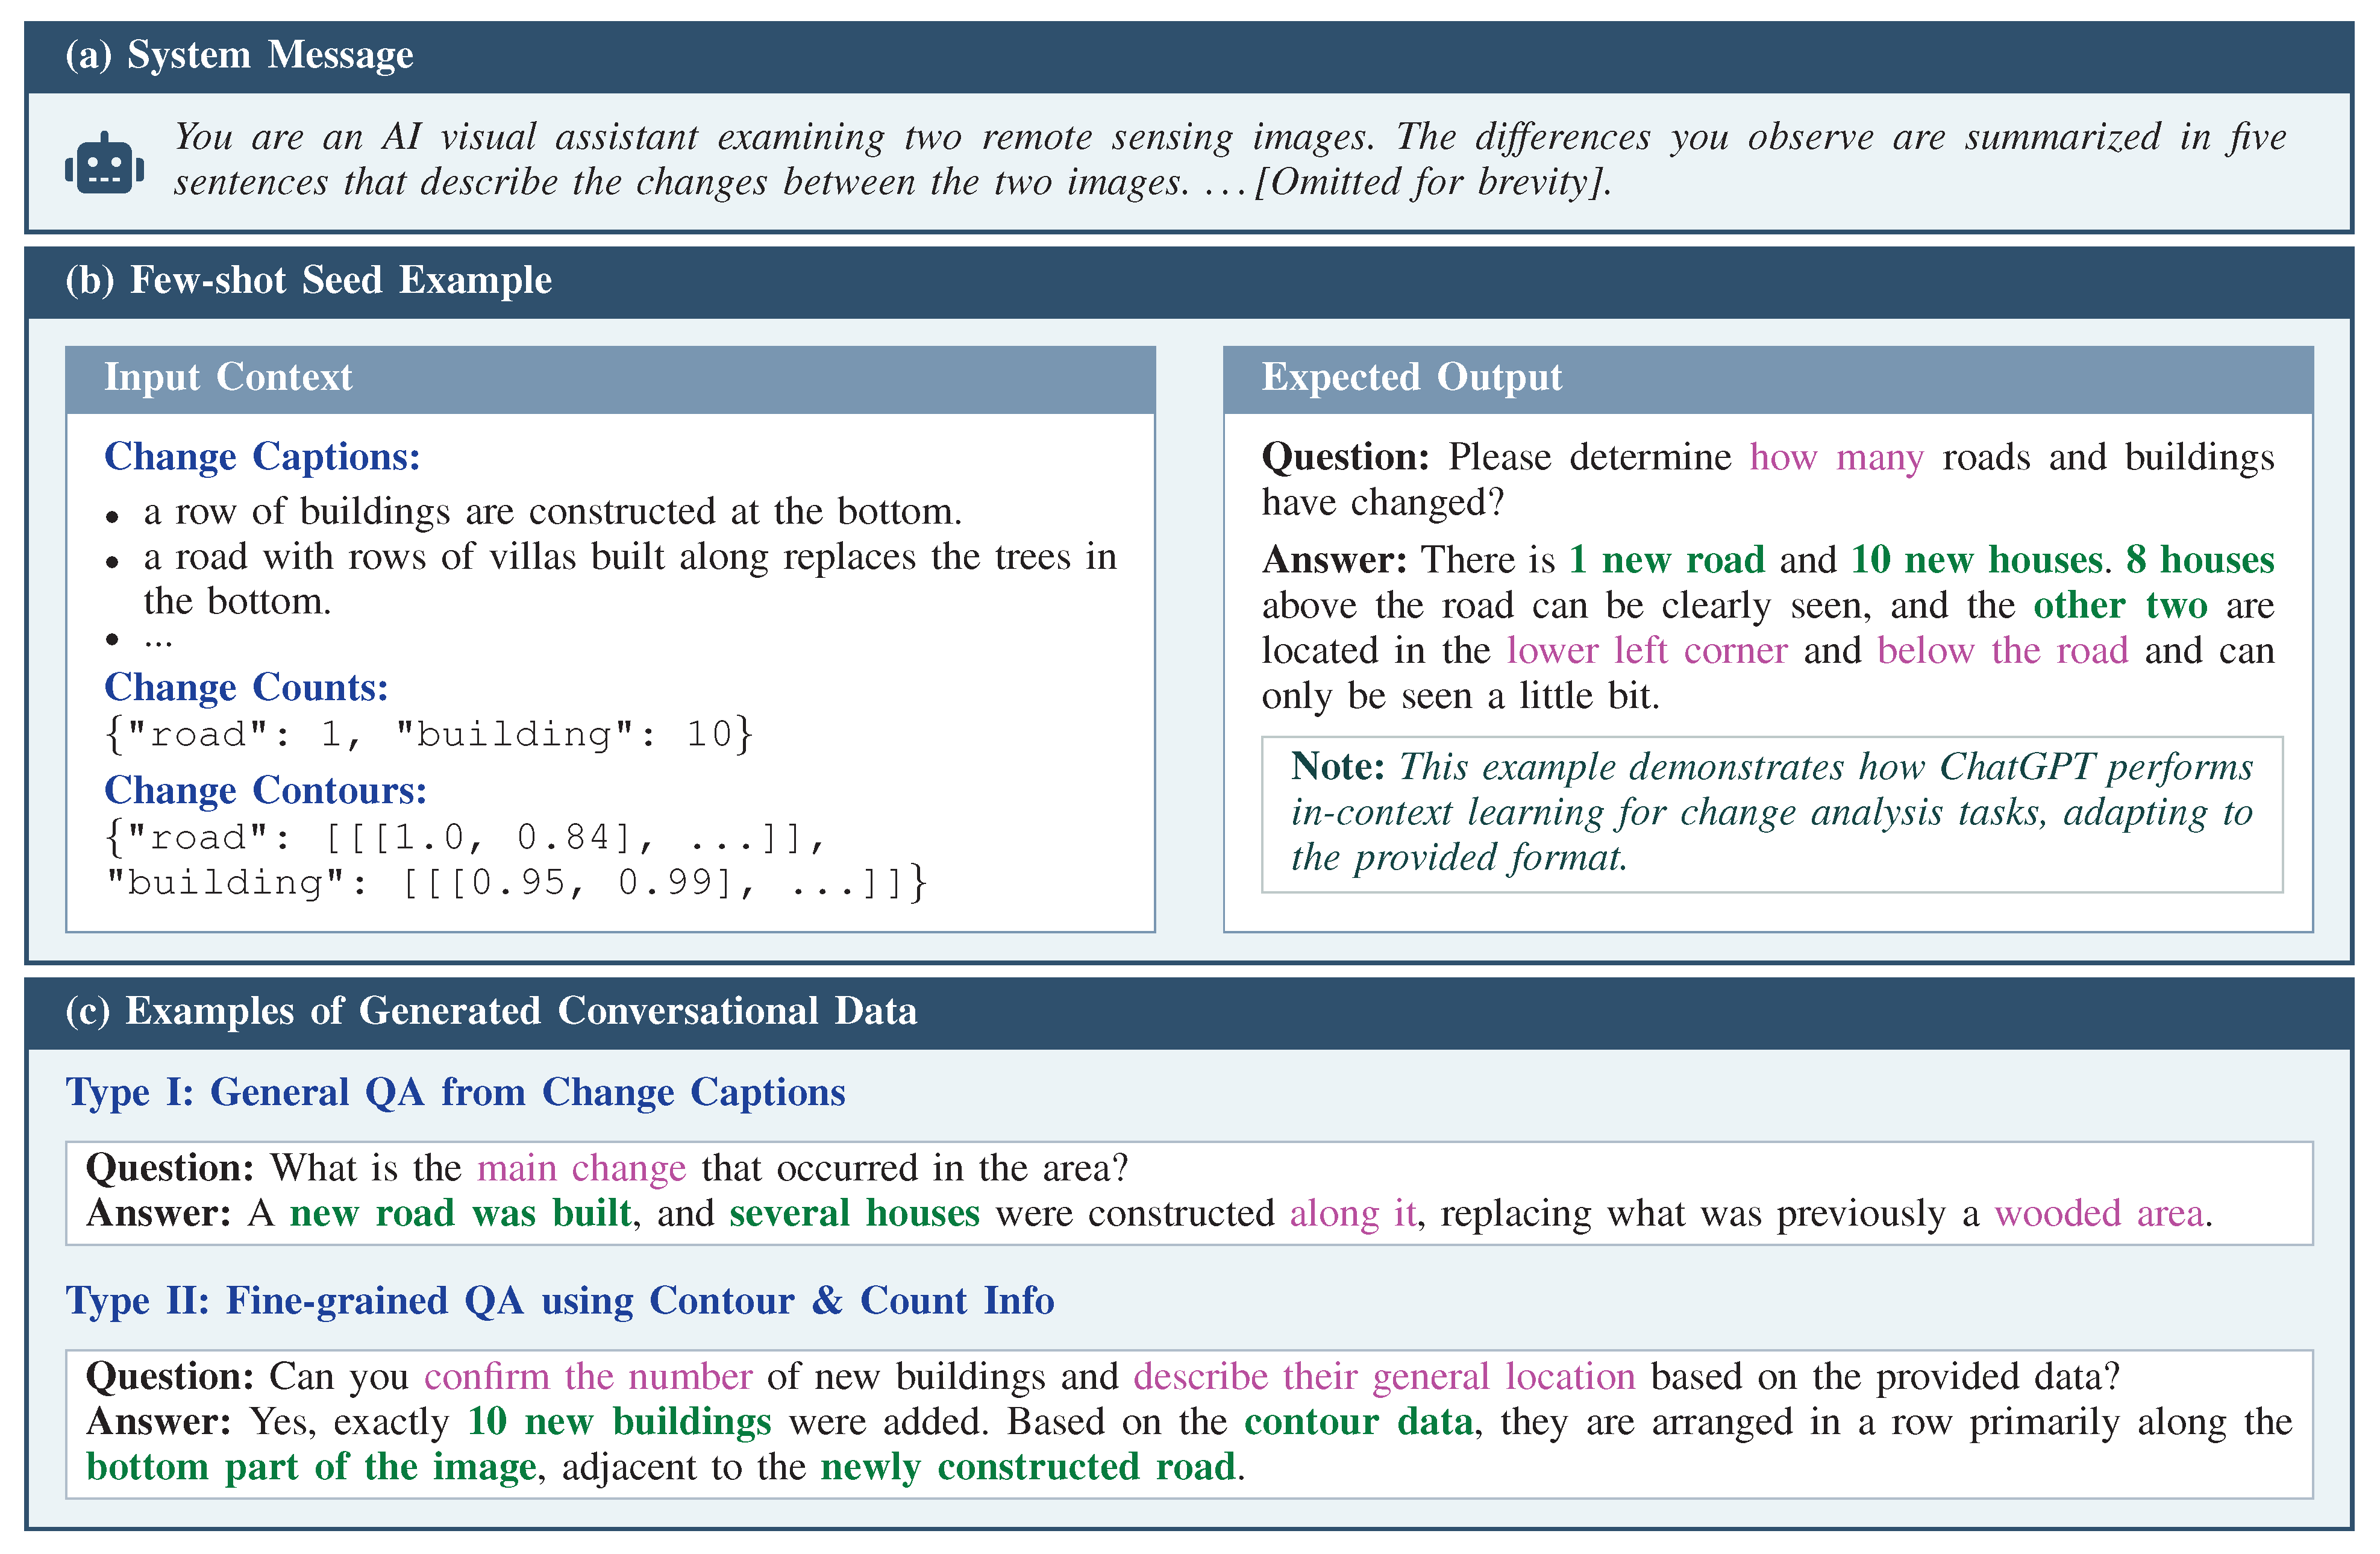2380x1554 pixels.
Task: Click the green '10 new houses' text
Action: point(1976,560)
